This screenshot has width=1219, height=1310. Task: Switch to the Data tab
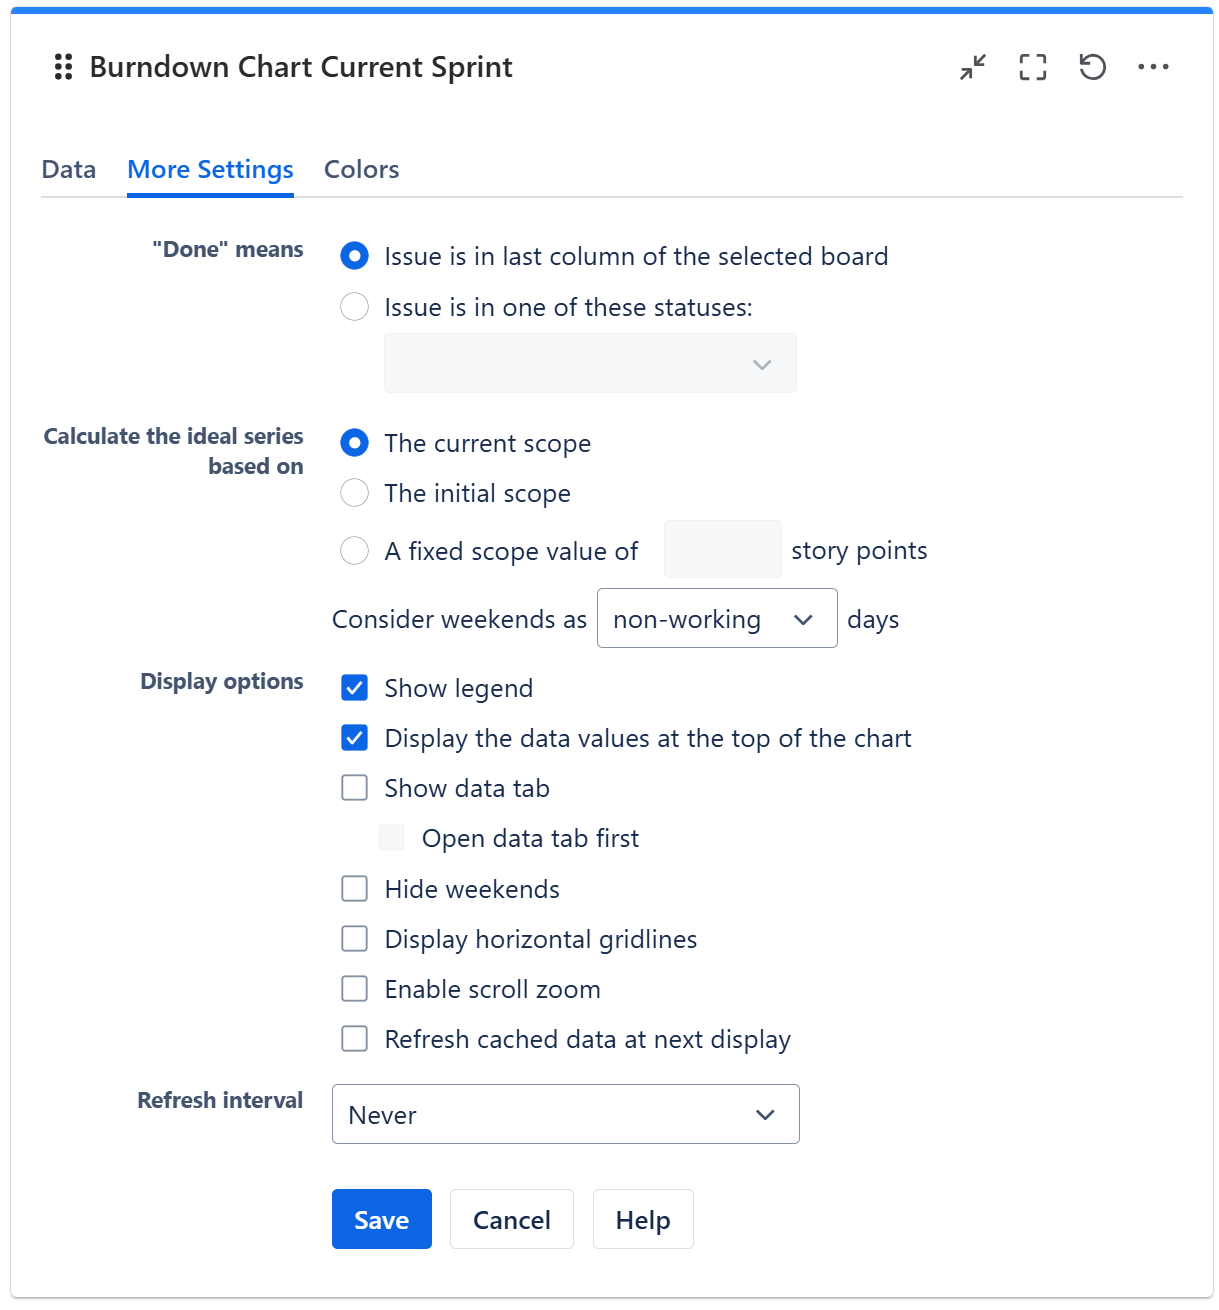point(69,170)
